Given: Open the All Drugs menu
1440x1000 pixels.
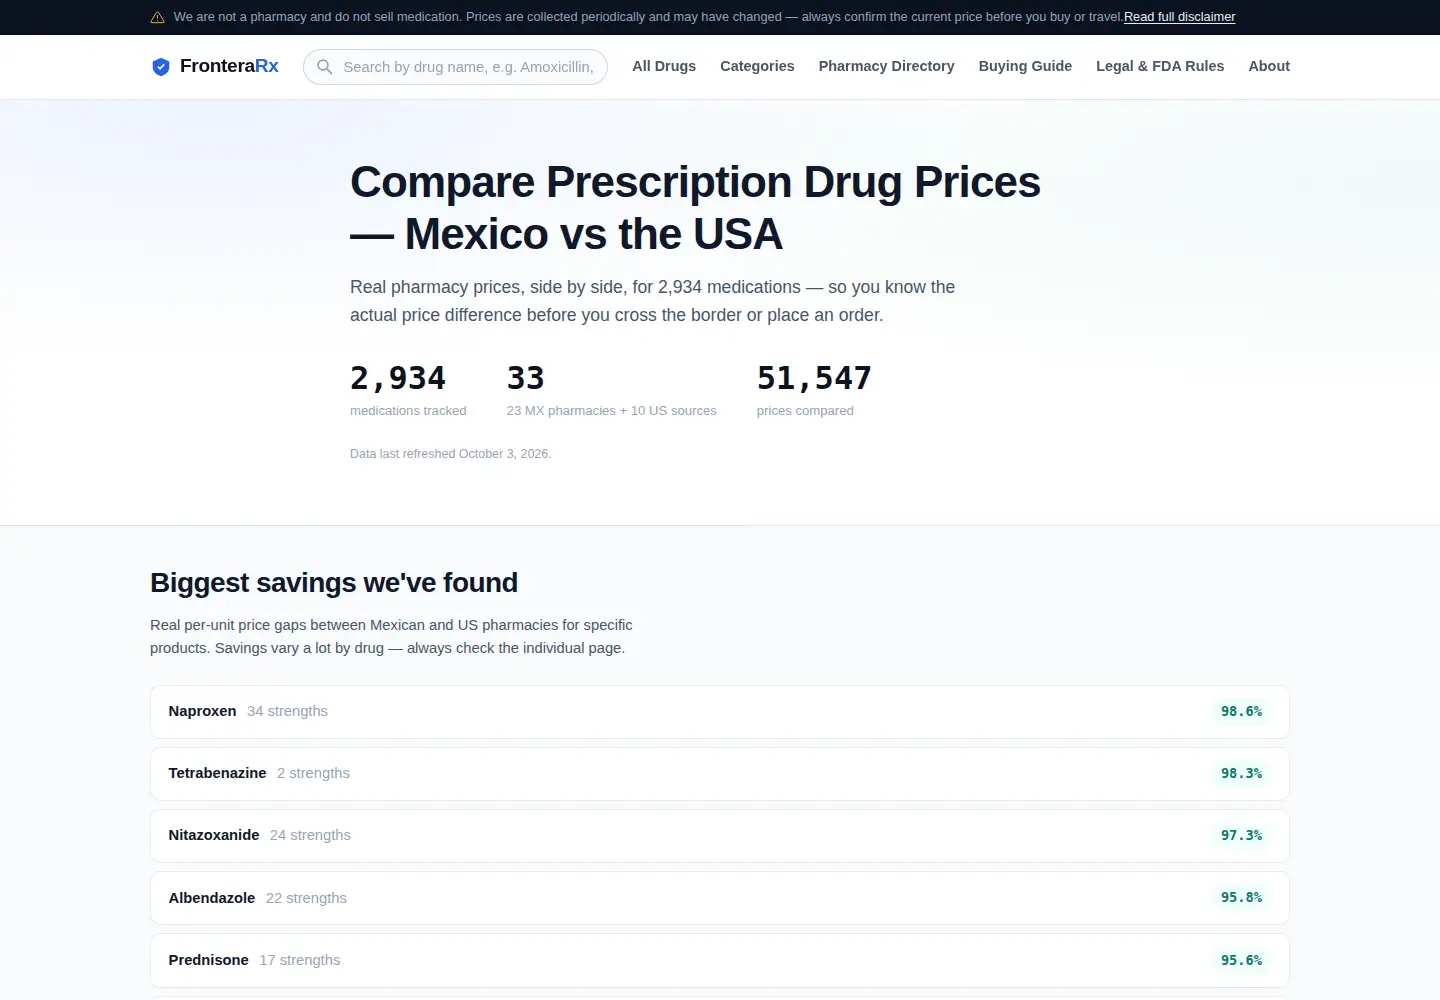Looking at the screenshot, I should 664,66.
